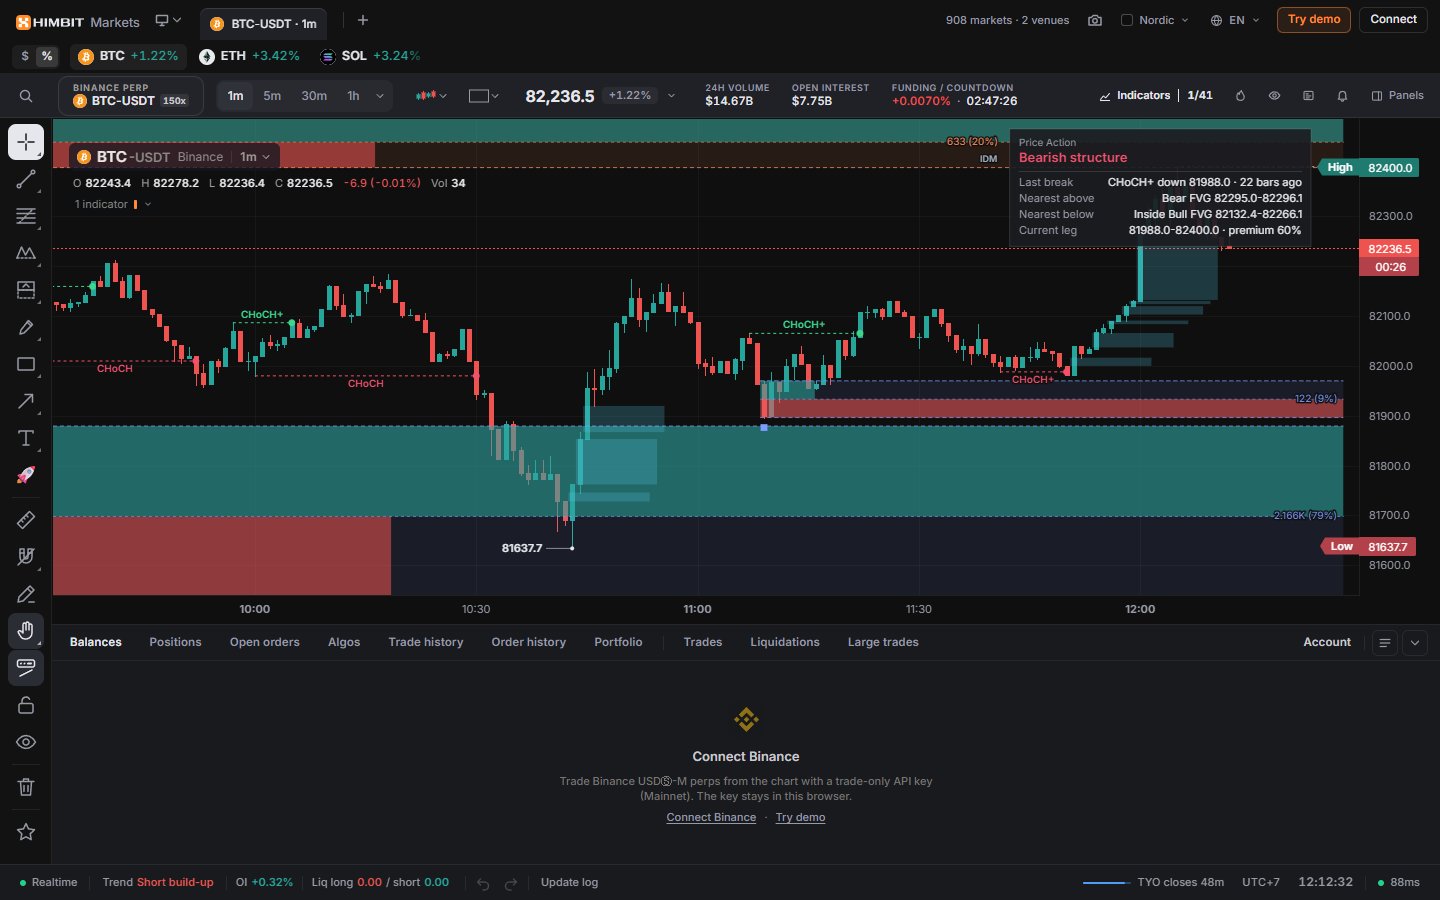Select the trend line drawing tool
This screenshot has height=900, width=1440.
(x=26, y=179)
